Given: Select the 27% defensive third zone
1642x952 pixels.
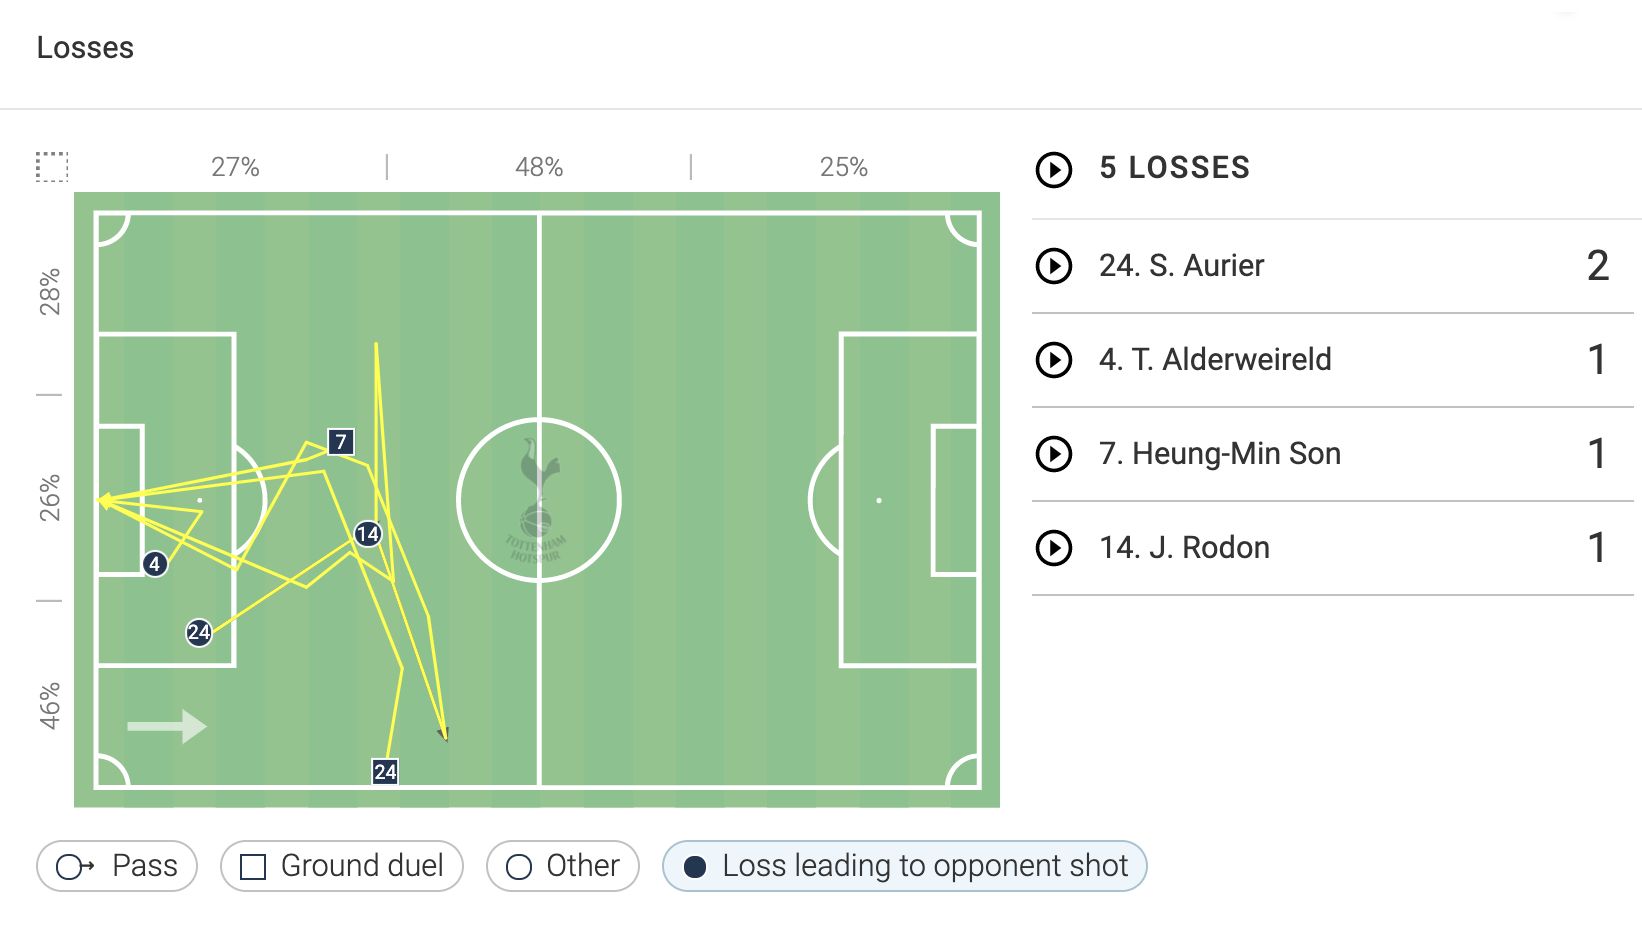Looking at the screenshot, I should click(235, 167).
